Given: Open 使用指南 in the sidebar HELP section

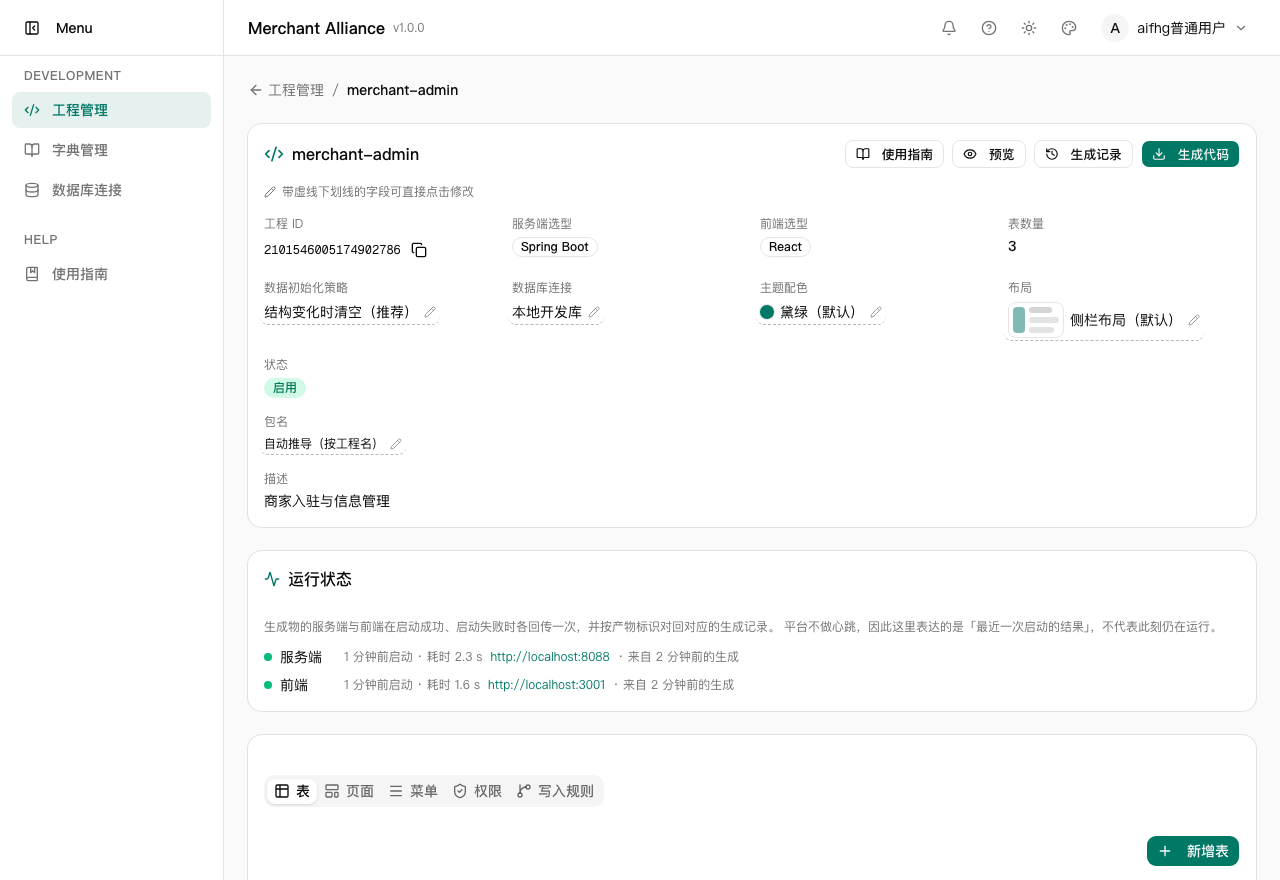Looking at the screenshot, I should [x=111, y=274].
